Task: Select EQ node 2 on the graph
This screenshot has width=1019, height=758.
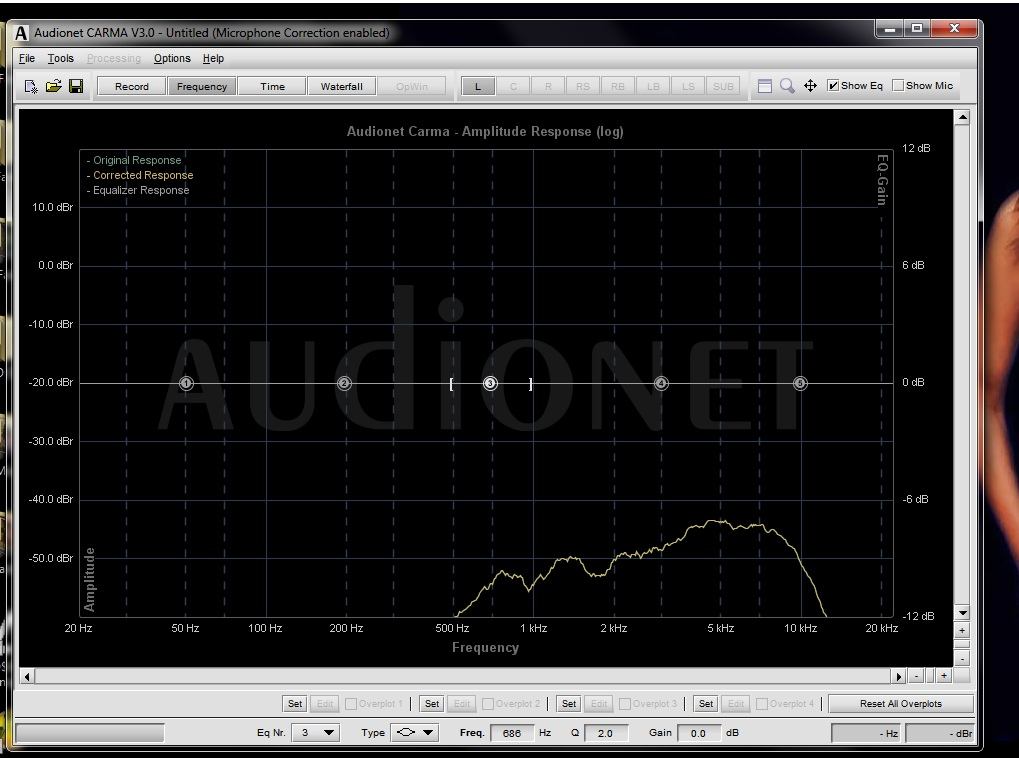Action: [344, 384]
